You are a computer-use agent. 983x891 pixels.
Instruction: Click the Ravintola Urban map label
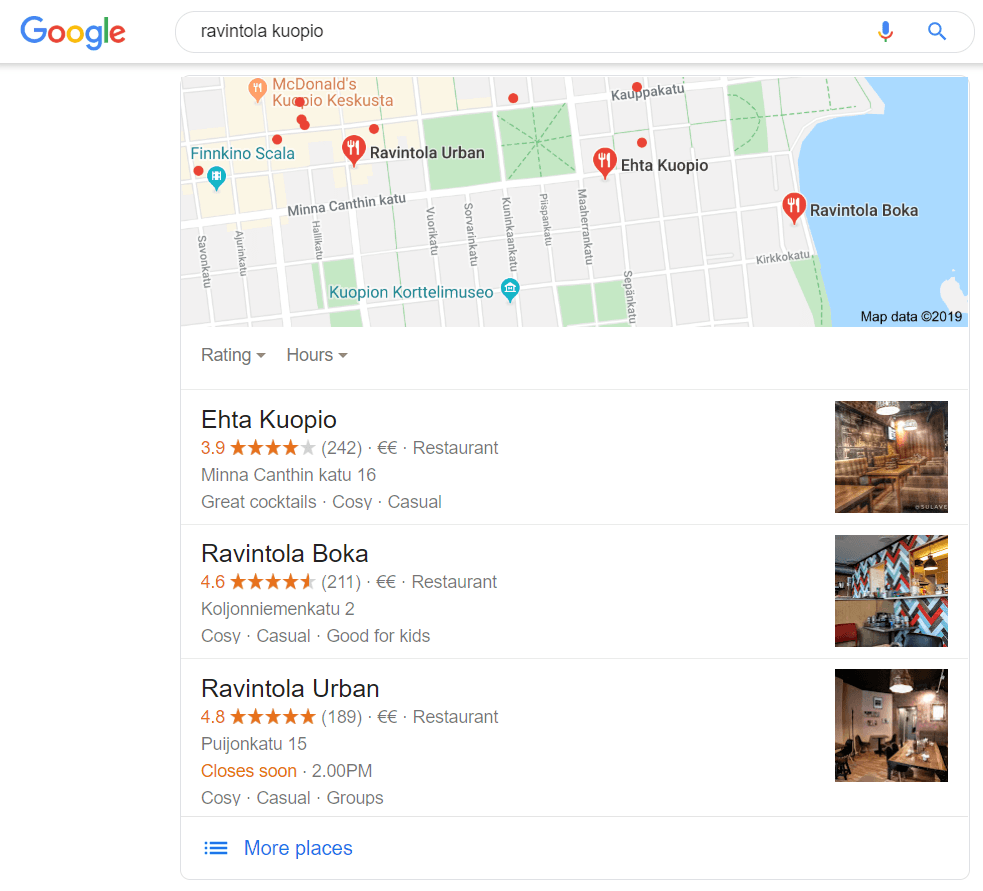click(x=427, y=152)
